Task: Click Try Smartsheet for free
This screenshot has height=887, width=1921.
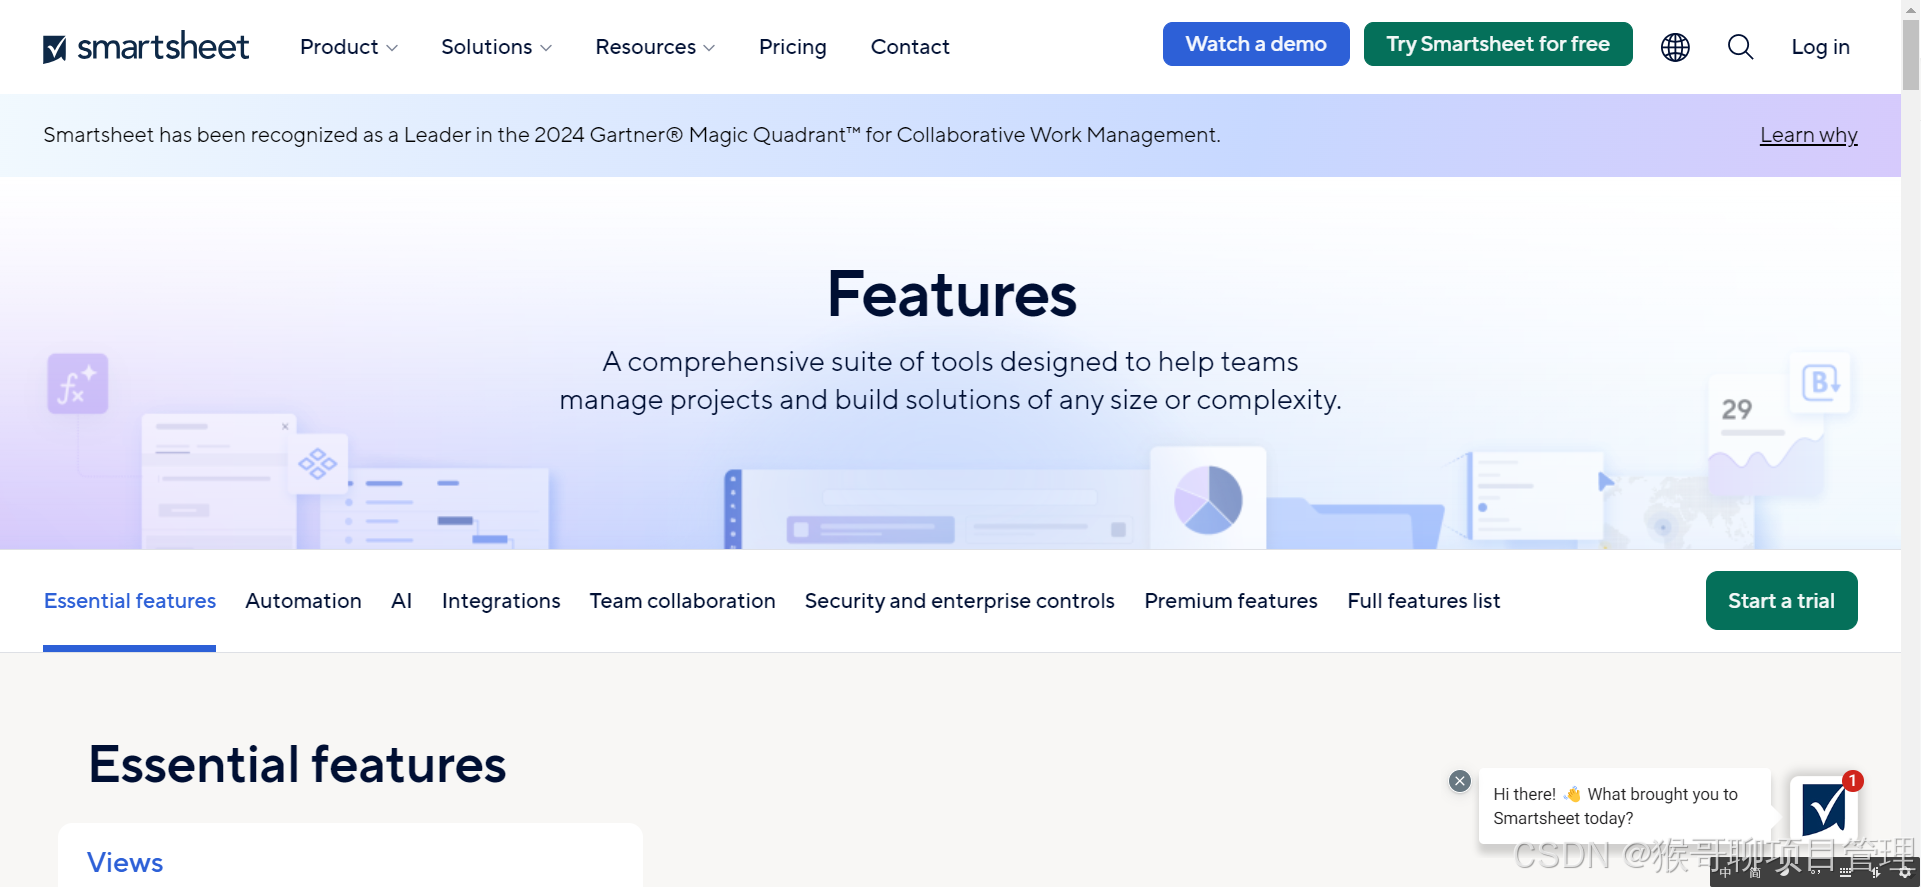Action: pos(1498,44)
